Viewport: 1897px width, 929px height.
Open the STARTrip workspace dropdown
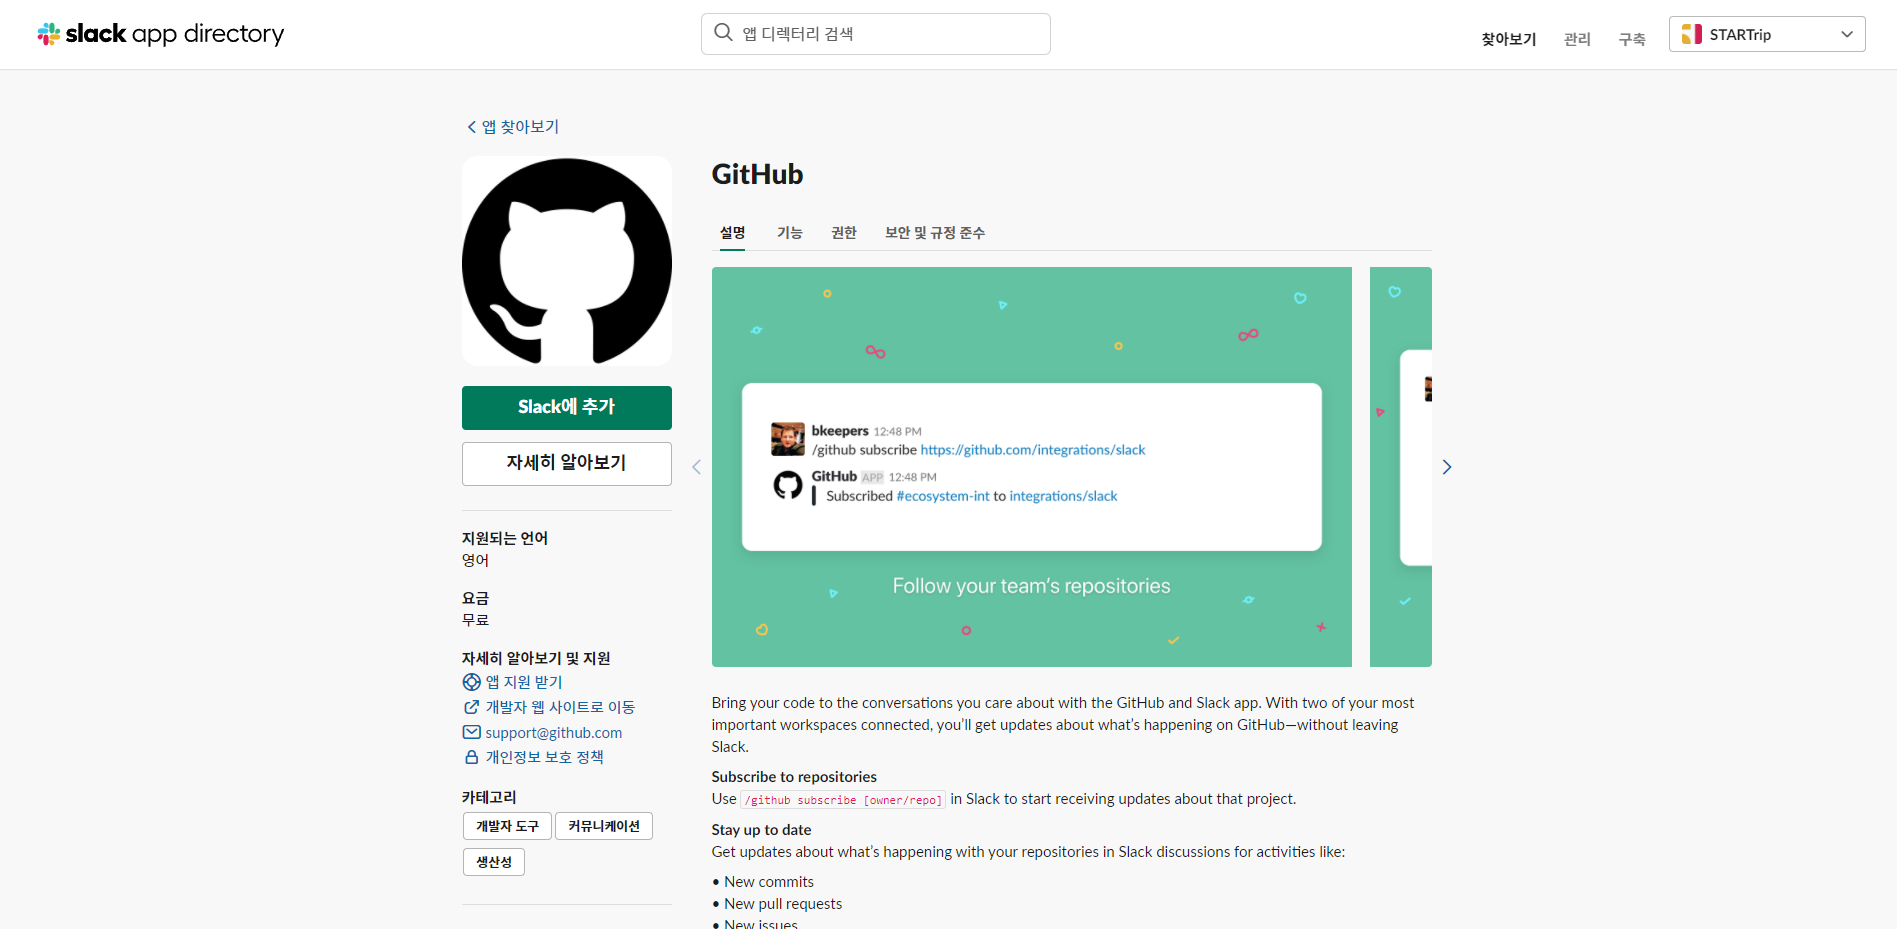tap(1766, 34)
